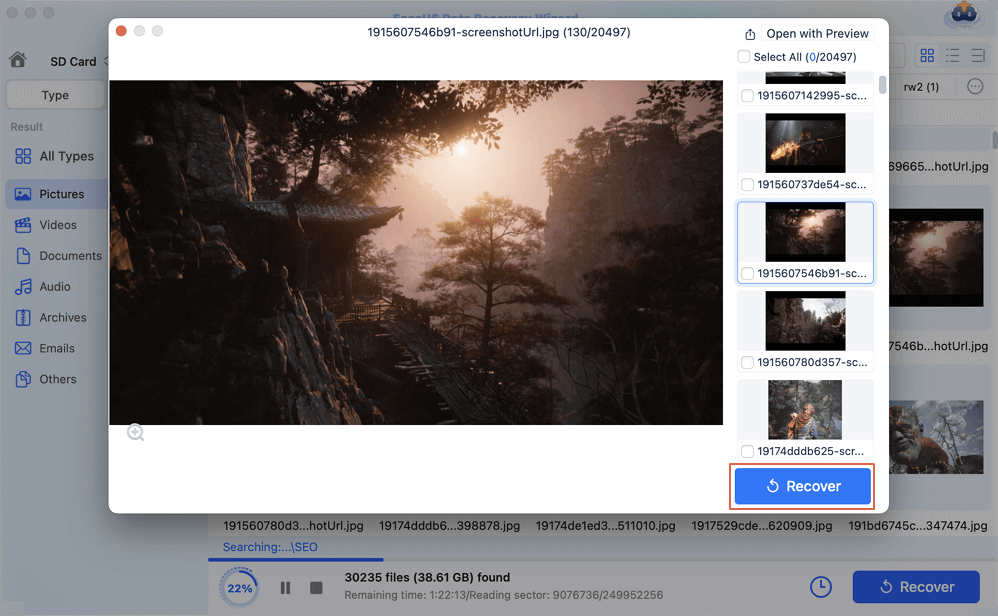Viewport: 998px width, 616px height.
Task: Pause the scan in progress
Action: pos(285,588)
